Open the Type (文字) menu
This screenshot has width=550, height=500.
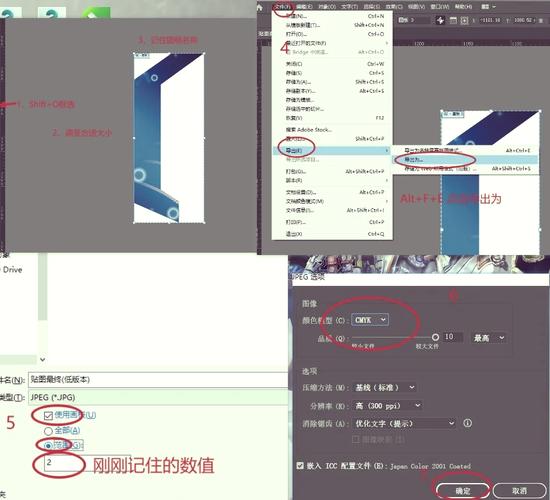(349, 7)
